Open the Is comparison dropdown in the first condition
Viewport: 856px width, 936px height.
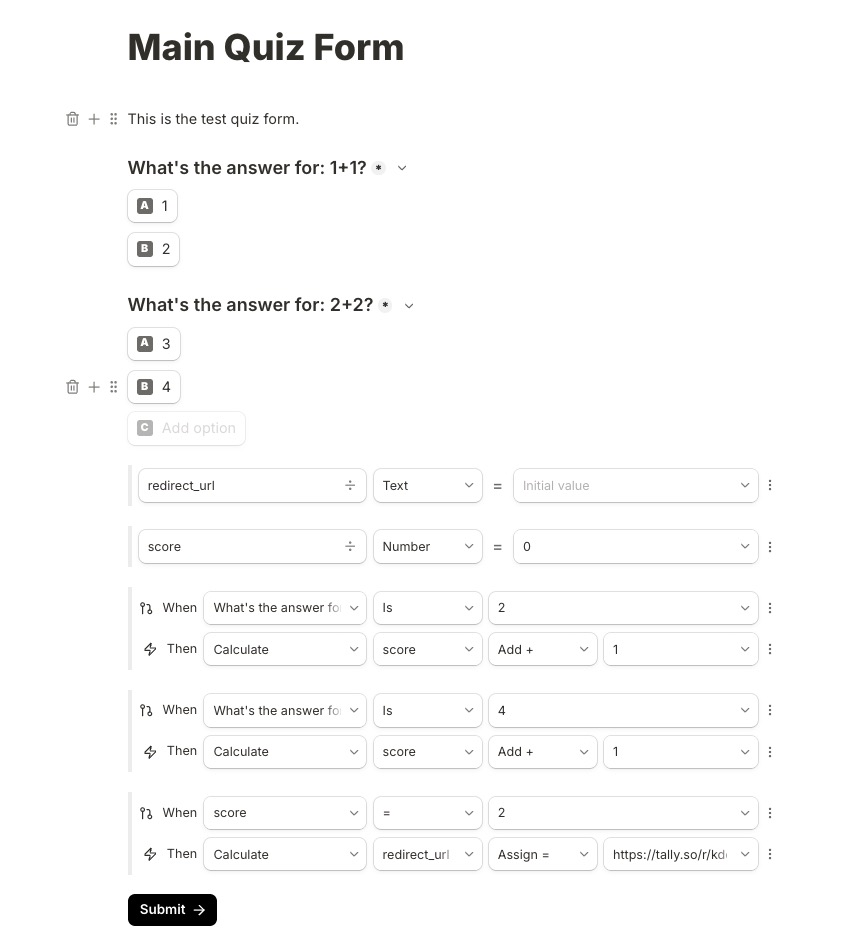(427, 607)
